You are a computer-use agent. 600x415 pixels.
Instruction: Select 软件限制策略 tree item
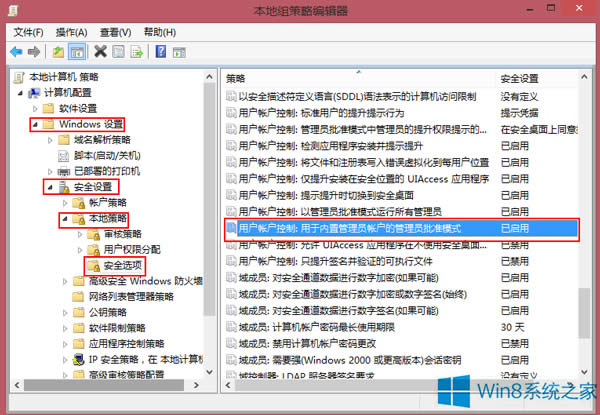point(117,328)
